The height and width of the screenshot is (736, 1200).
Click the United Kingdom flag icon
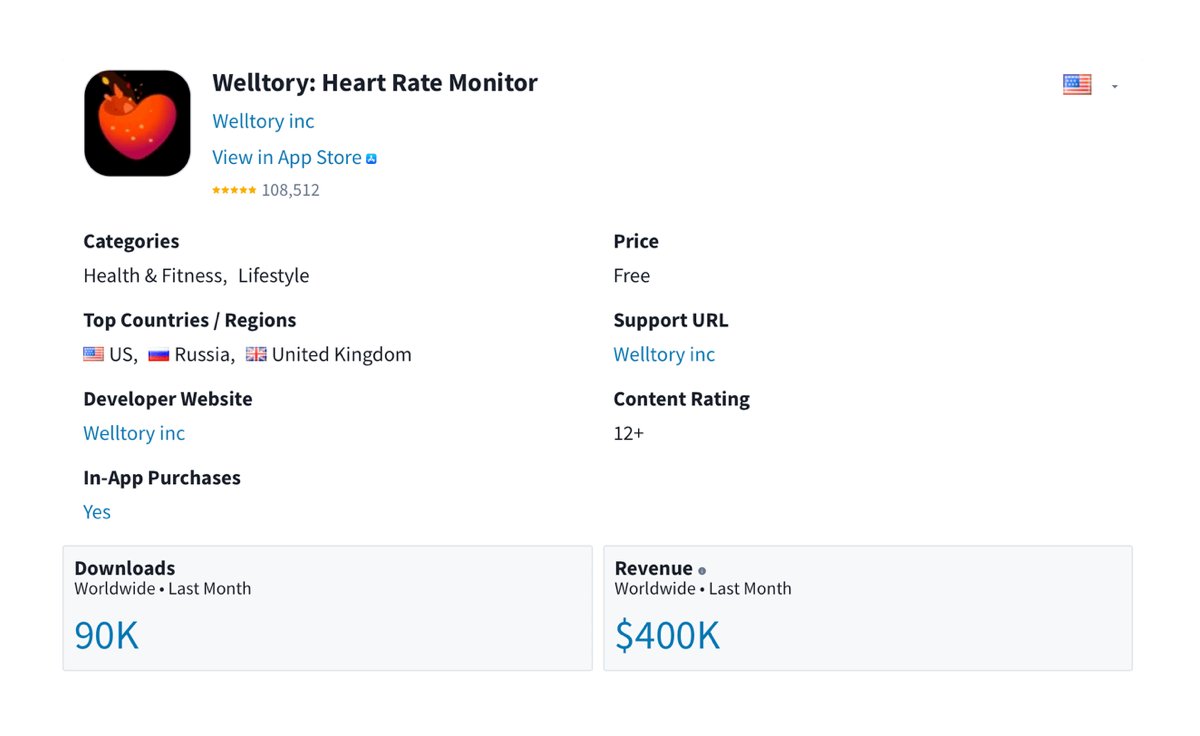pos(257,354)
